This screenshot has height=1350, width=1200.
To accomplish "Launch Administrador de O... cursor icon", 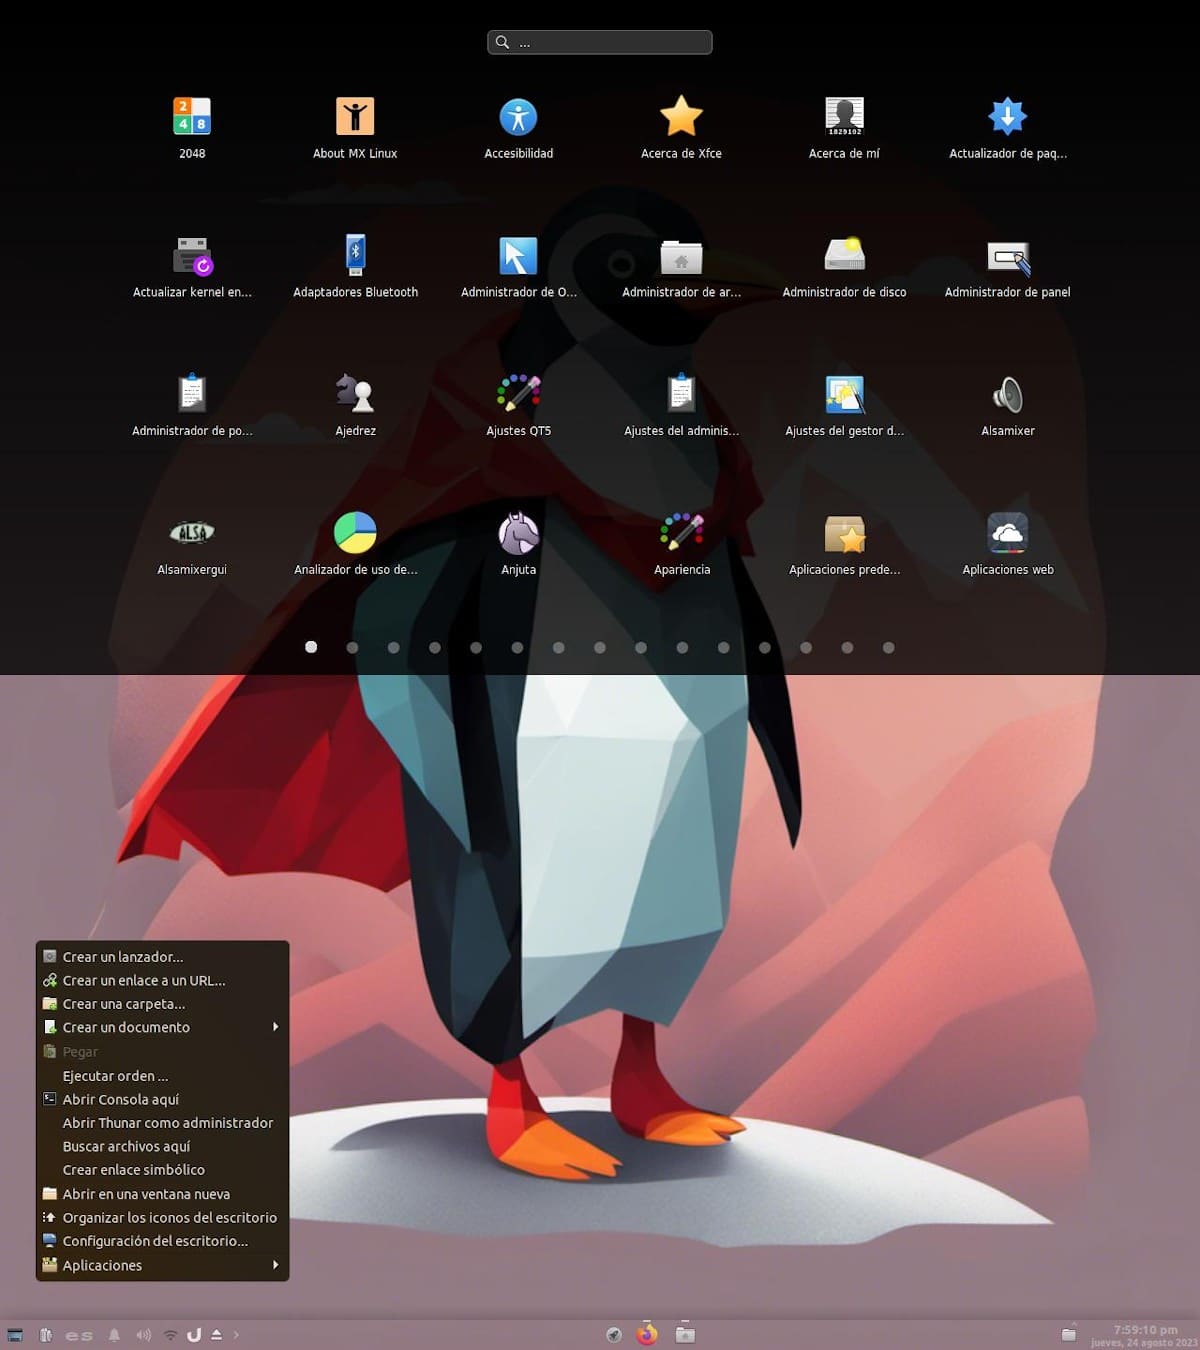I will pos(518,257).
